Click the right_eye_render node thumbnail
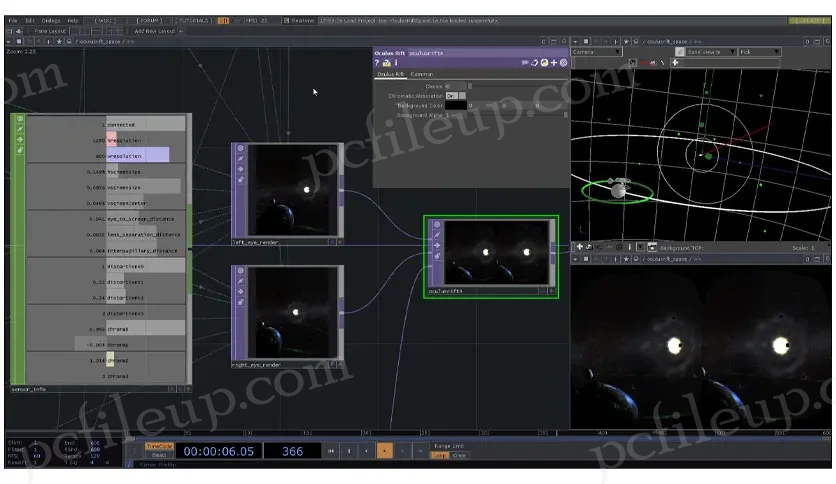This screenshot has width=836, height=484. 293,314
